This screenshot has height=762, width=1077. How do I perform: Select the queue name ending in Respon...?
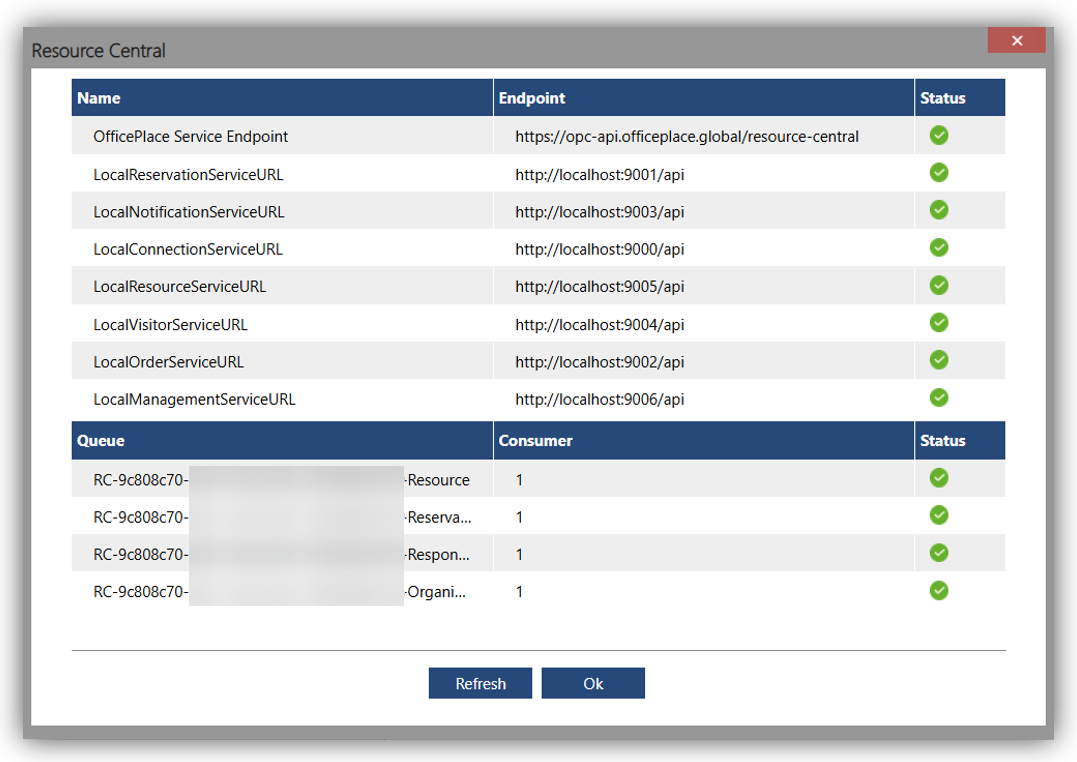click(282, 554)
